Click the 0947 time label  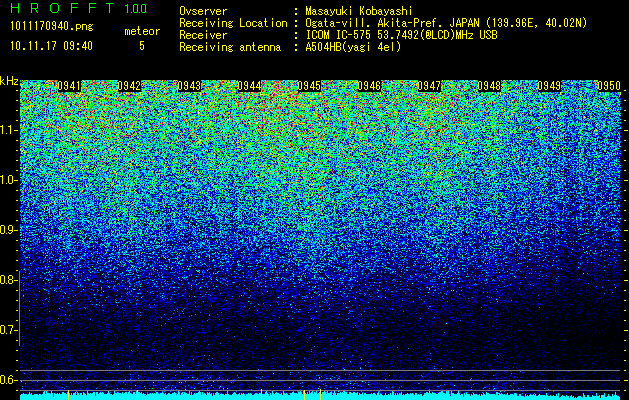(x=429, y=86)
